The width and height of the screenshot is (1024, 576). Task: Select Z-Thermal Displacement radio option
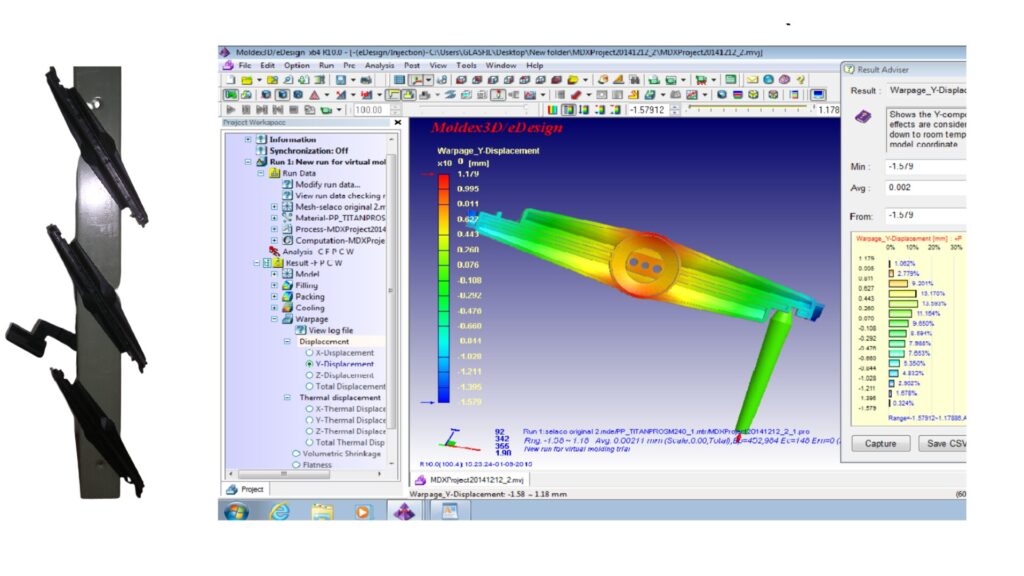tap(309, 431)
